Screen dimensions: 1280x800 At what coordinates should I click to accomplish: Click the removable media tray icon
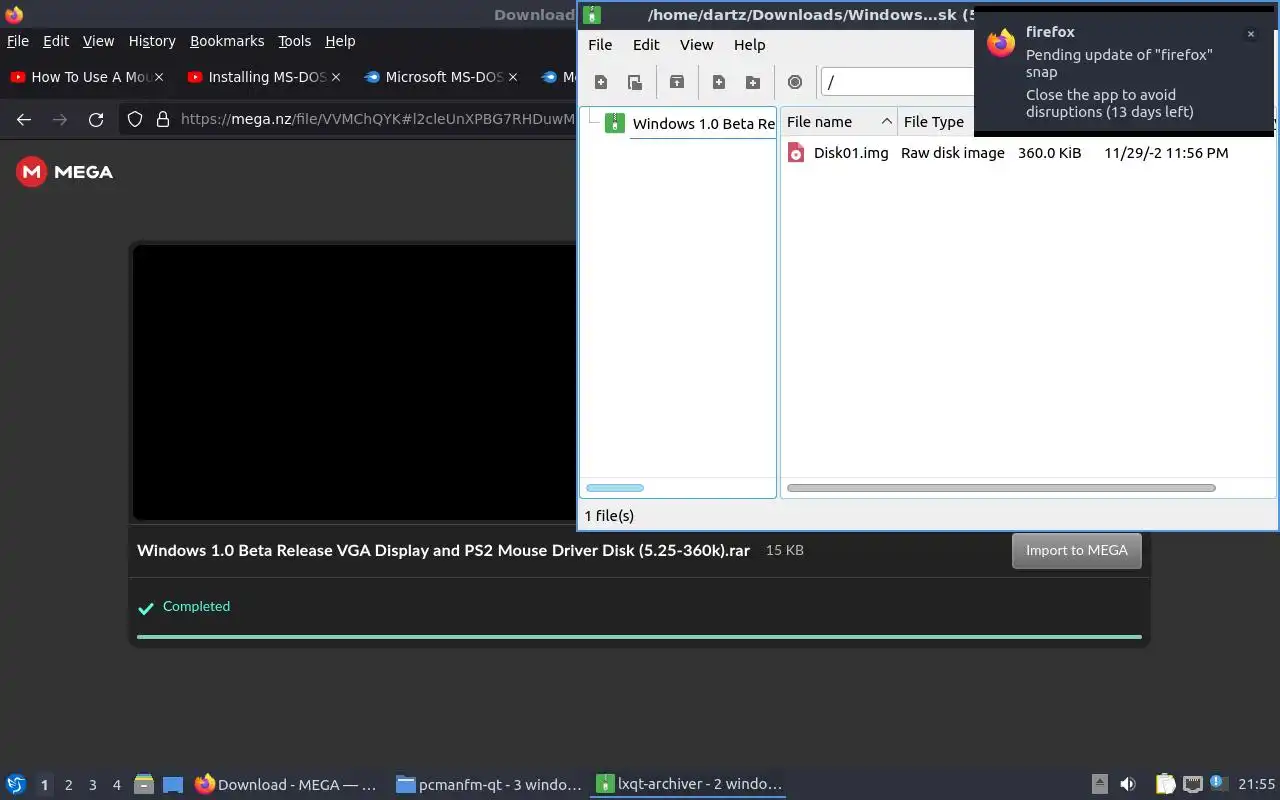[x=1099, y=784]
